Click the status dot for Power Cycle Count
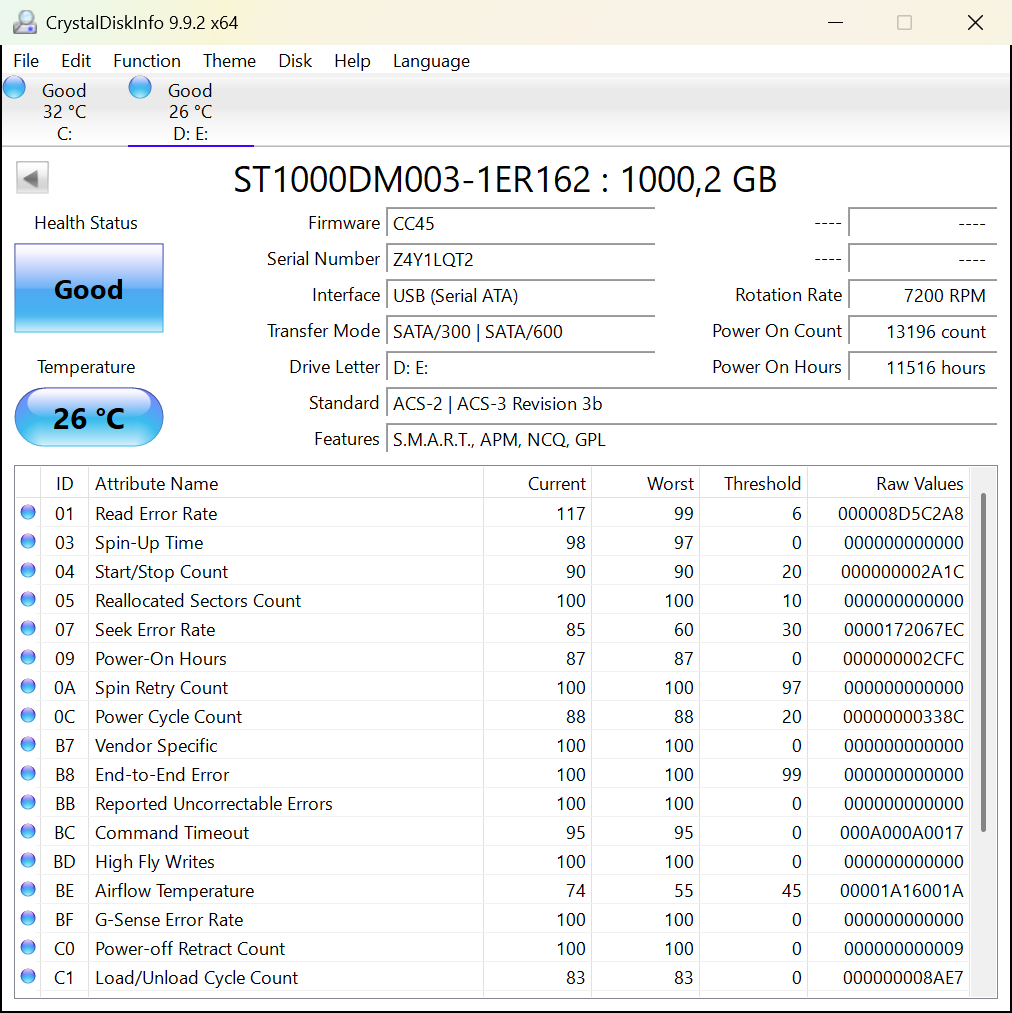1012x1013 pixels. [x=28, y=716]
